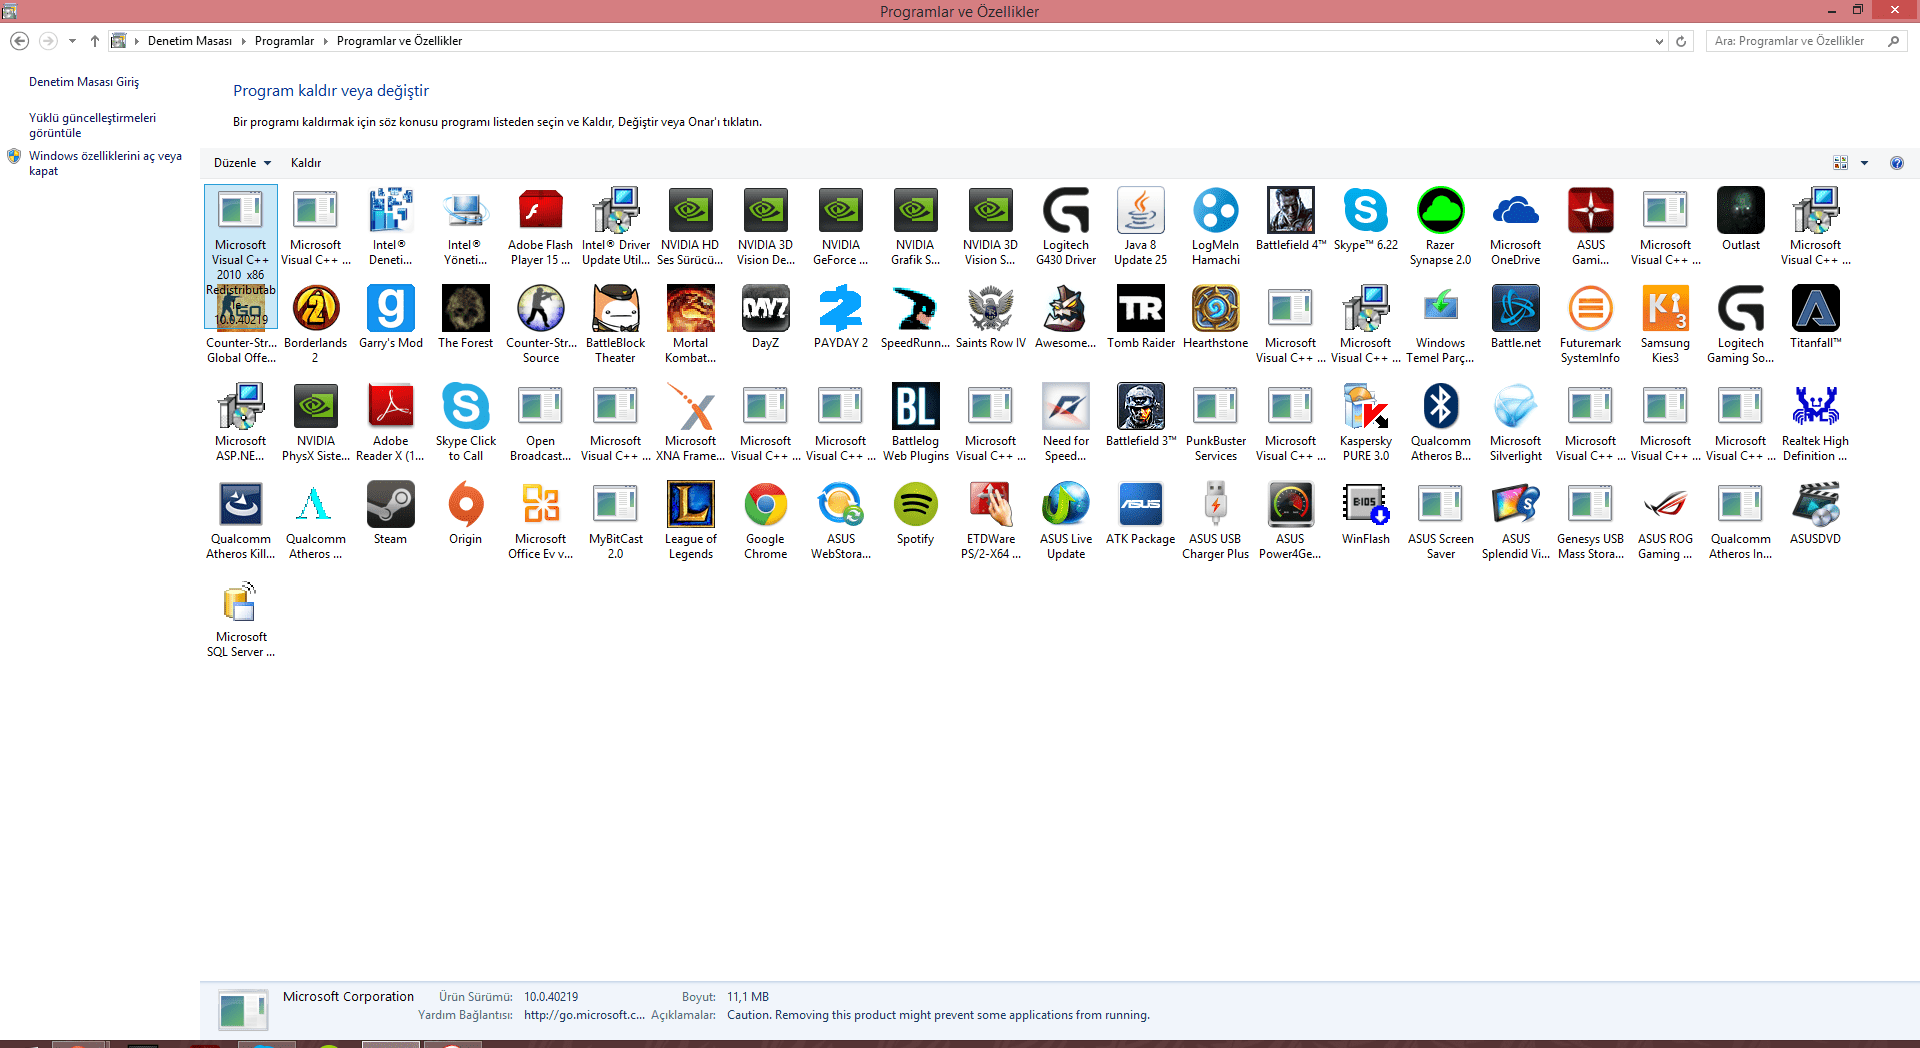Refresh the Programlar ve Özellikler view
This screenshot has height=1048, width=1920.
click(1681, 41)
